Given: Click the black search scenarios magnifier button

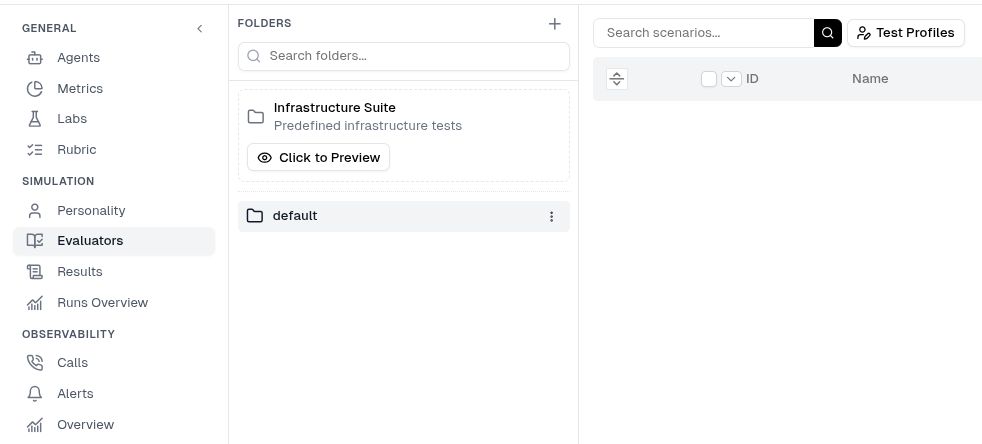Looking at the screenshot, I should (827, 33).
